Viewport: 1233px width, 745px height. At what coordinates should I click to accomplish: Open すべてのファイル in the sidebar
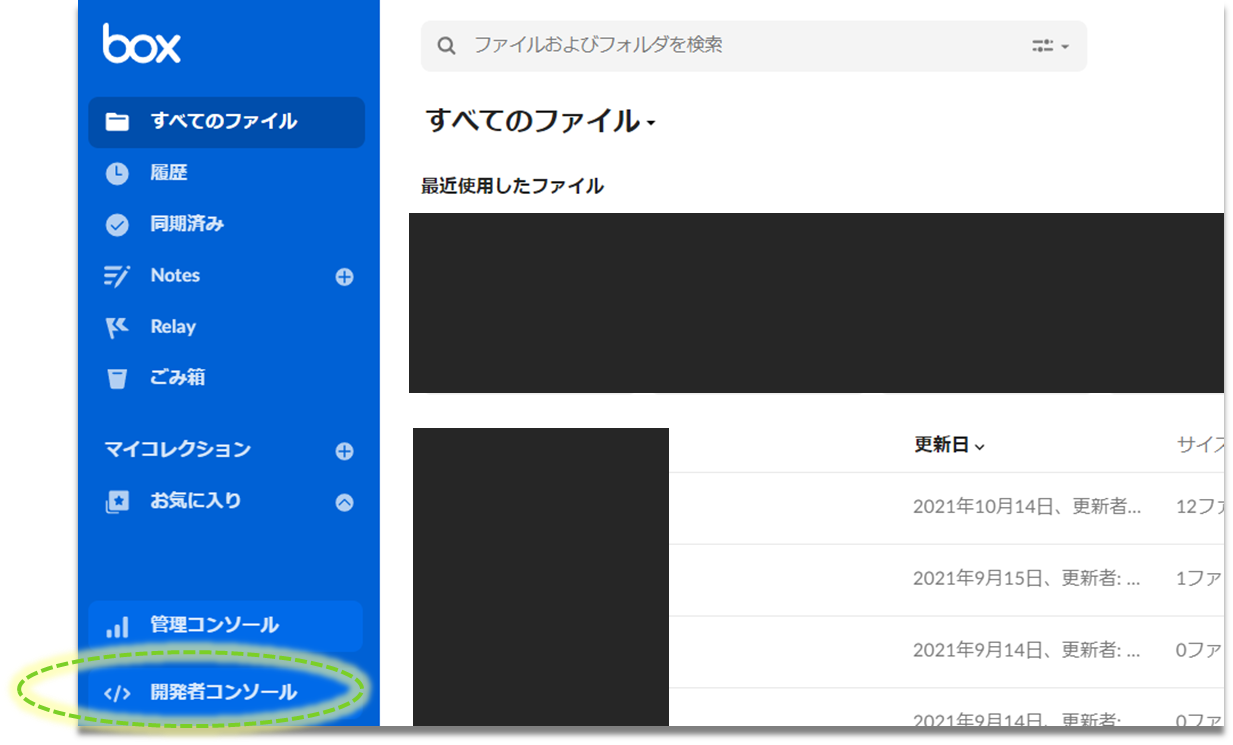(x=224, y=122)
